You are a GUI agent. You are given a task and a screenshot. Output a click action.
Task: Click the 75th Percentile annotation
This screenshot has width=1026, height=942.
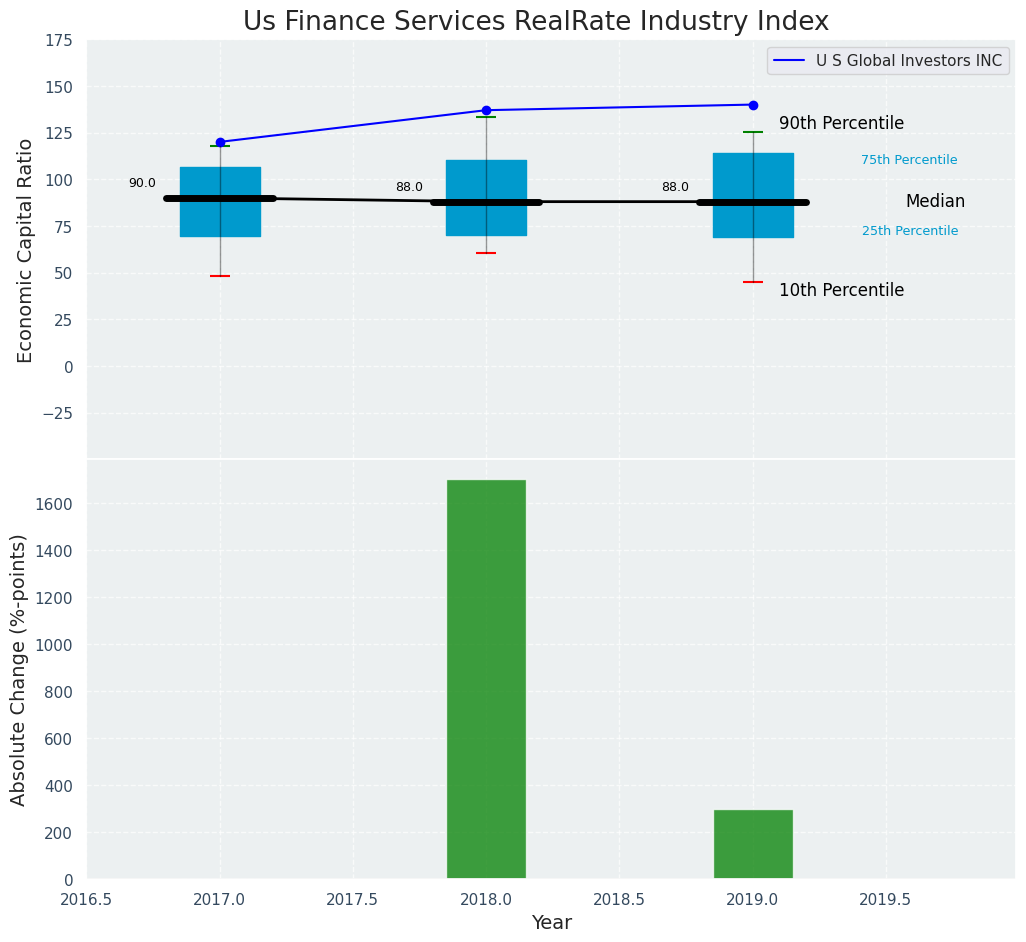909,160
